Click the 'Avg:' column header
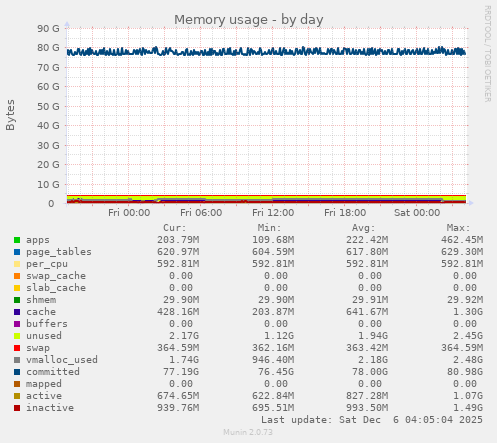The width and height of the screenshot is (497, 443). (x=363, y=228)
